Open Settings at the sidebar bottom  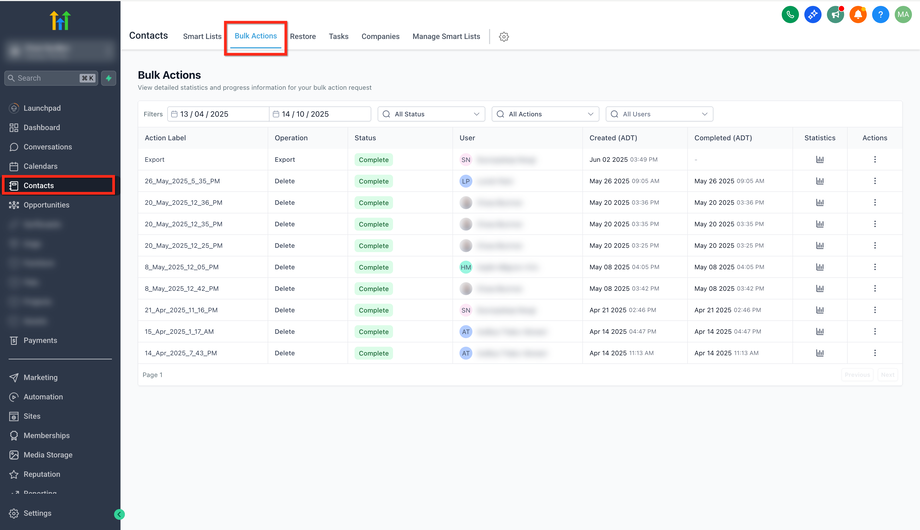(37, 513)
